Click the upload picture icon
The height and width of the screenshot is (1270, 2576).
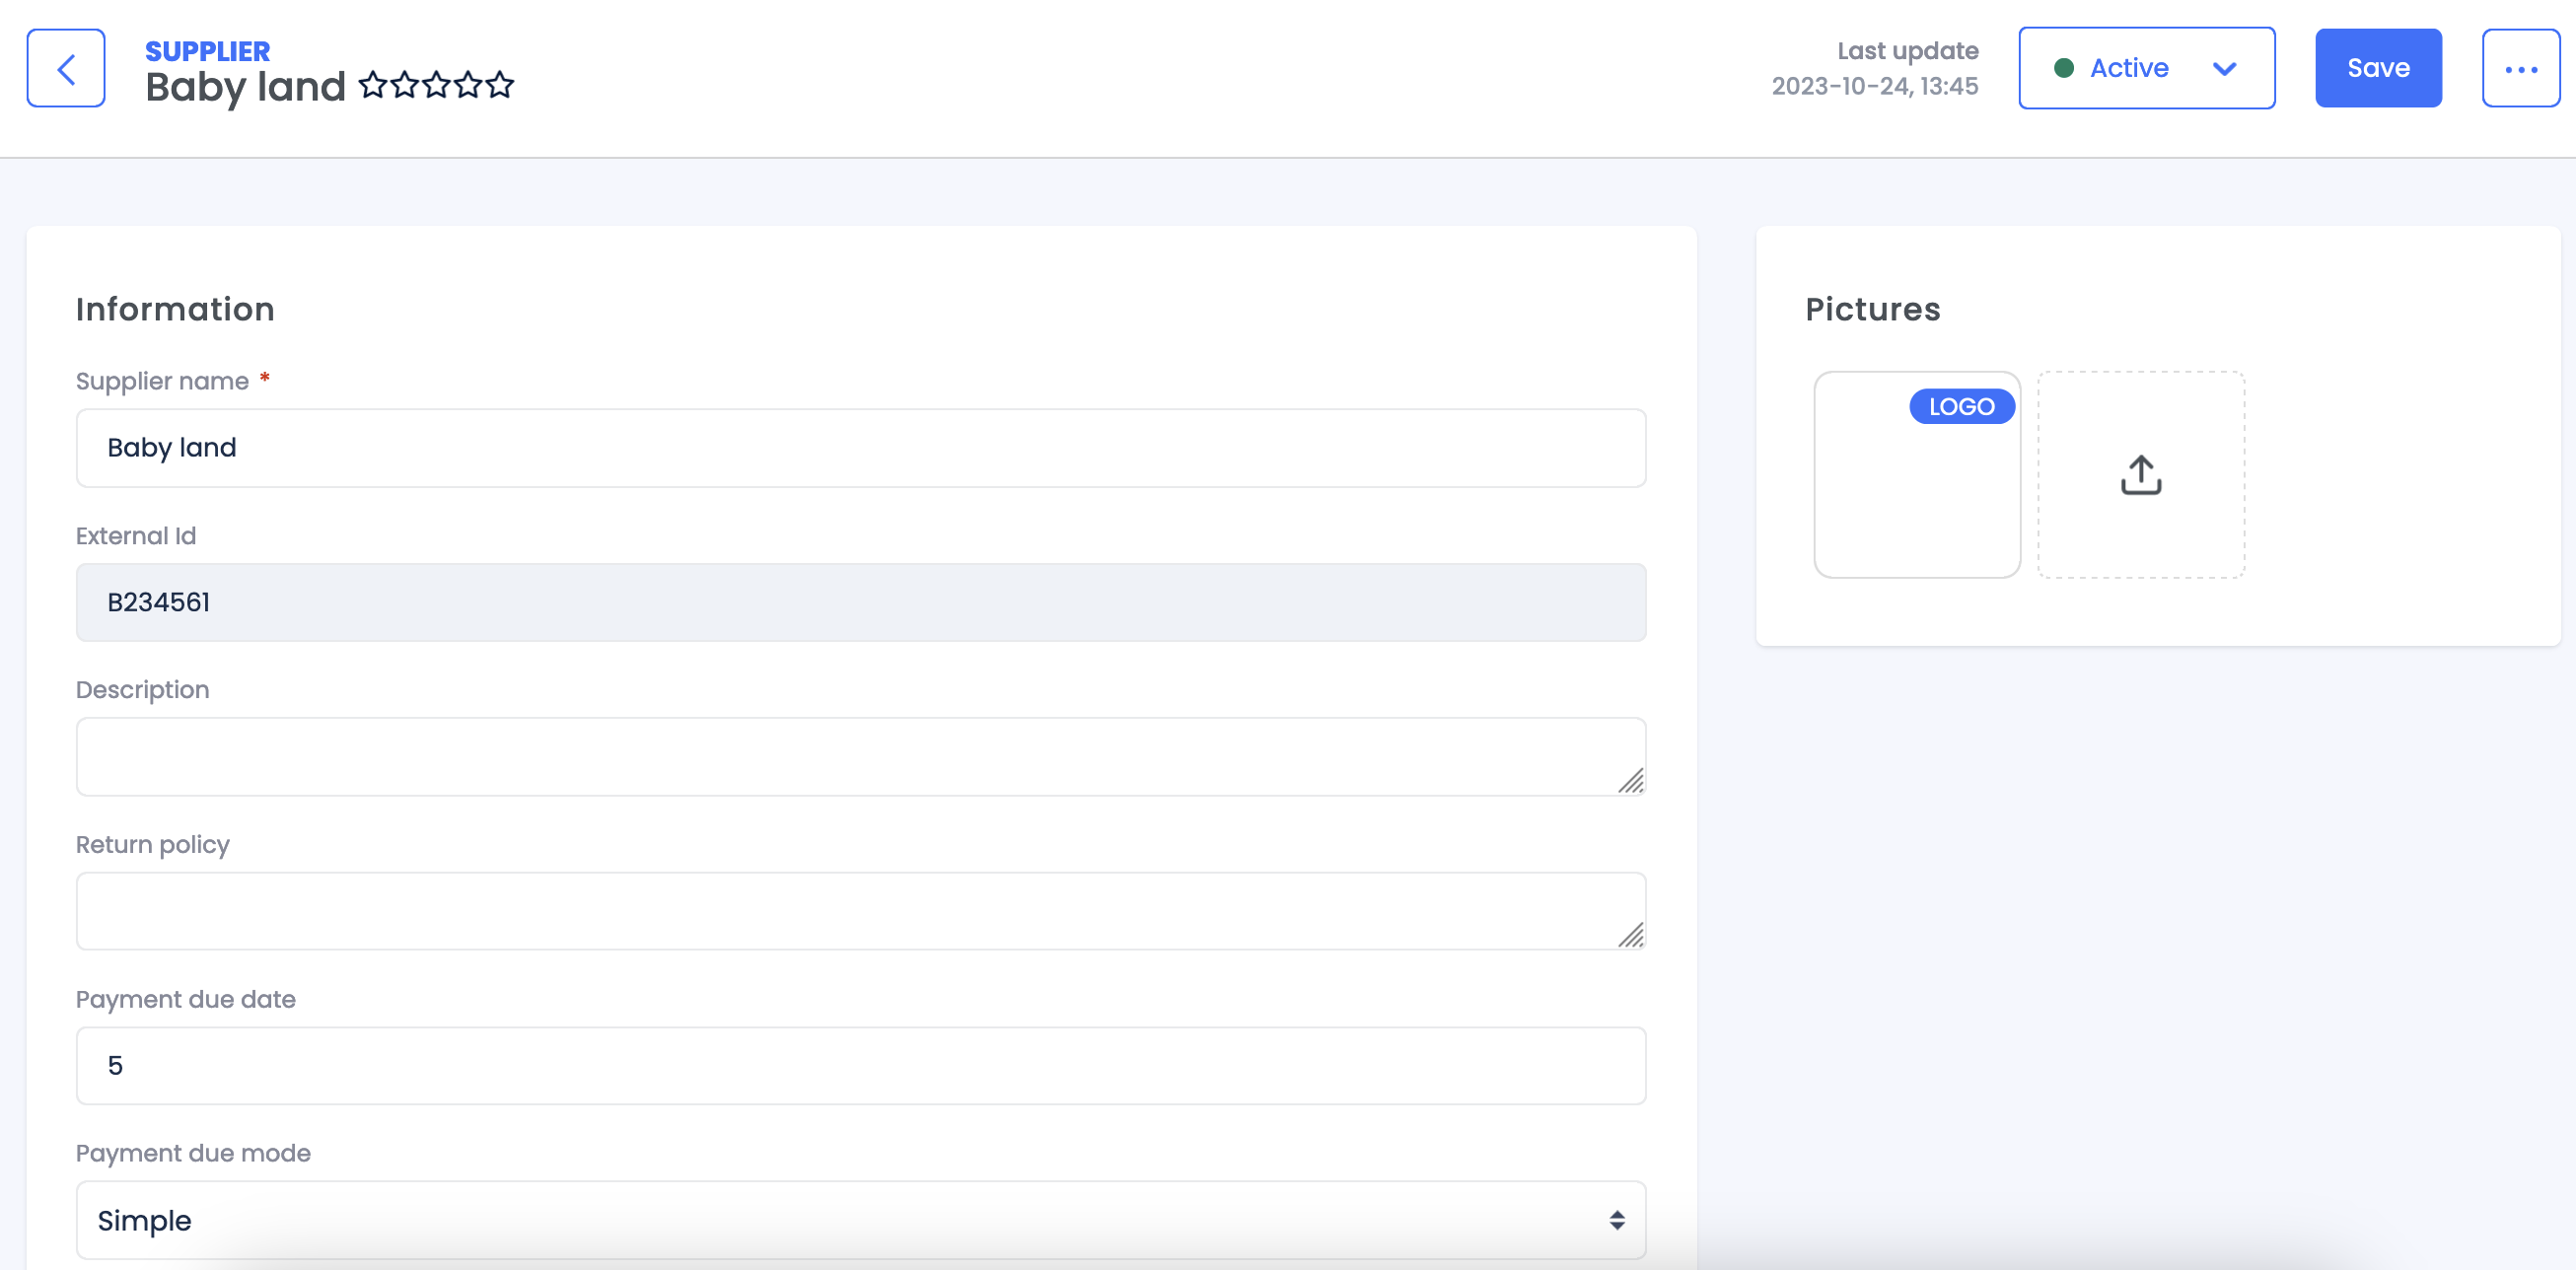[x=2140, y=475]
